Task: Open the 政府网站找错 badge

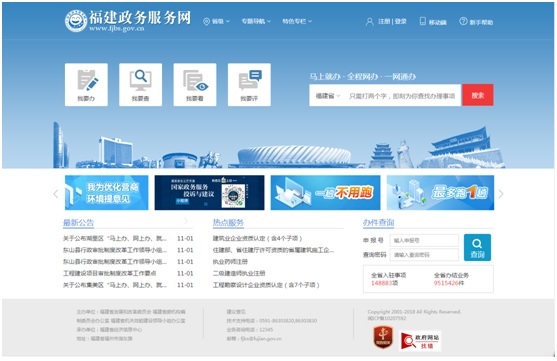Action: pyautogui.click(x=420, y=341)
